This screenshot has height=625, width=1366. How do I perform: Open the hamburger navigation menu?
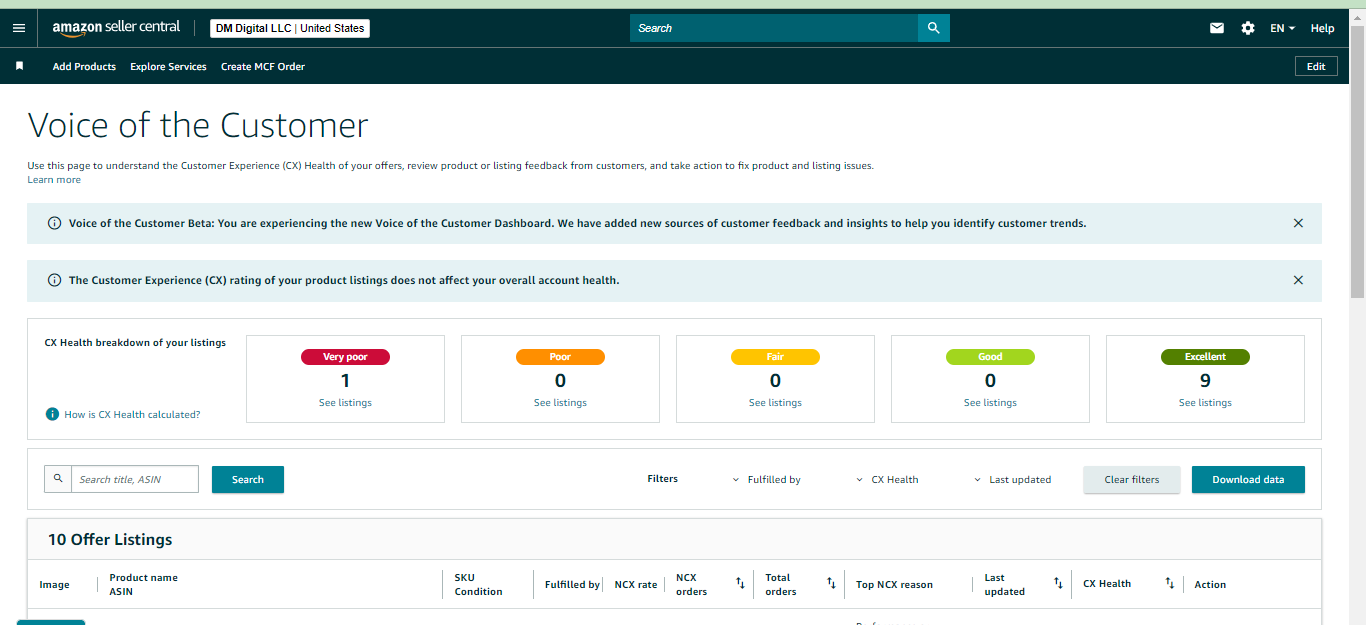point(18,28)
